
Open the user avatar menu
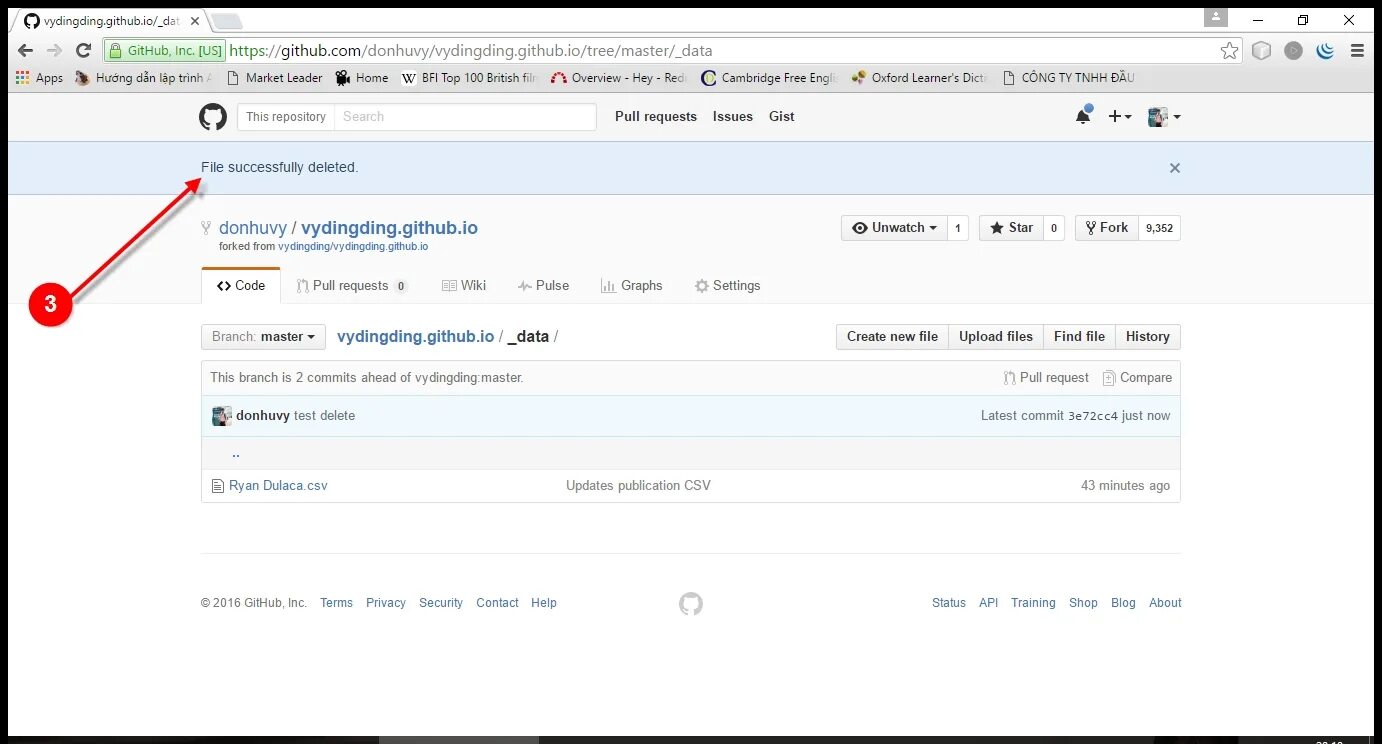pyautogui.click(x=1164, y=117)
